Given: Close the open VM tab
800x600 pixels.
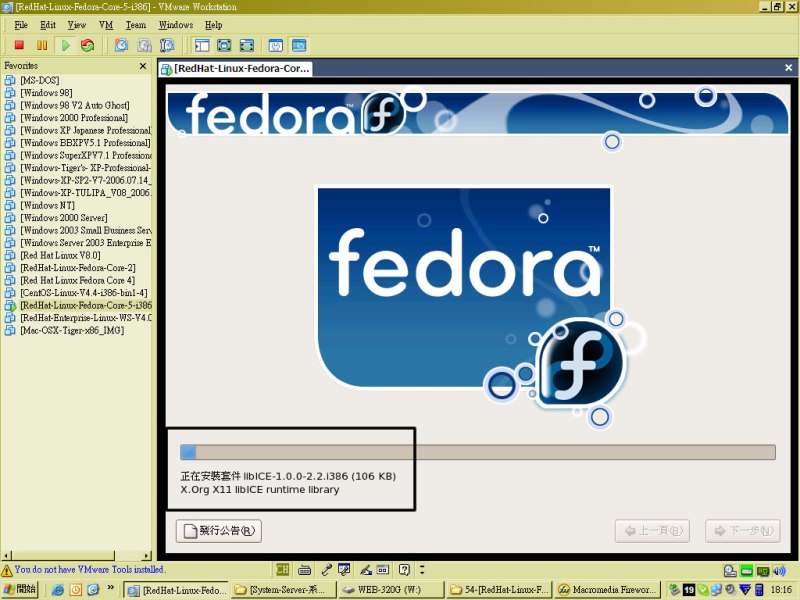Looking at the screenshot, I should coord(788,67).
